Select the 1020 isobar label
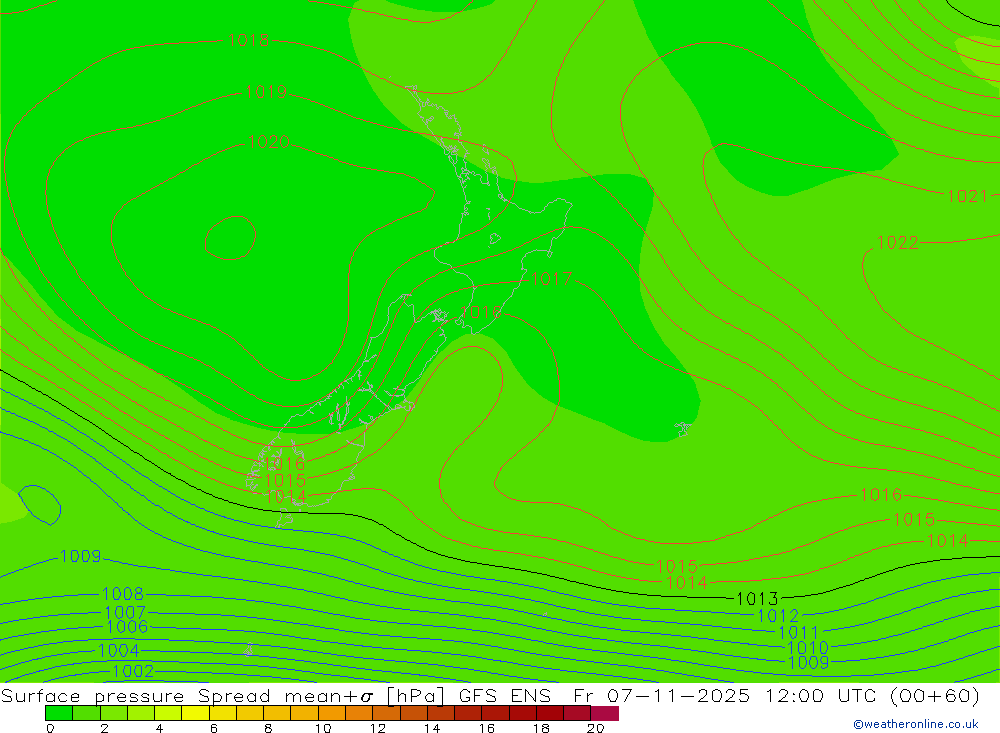 pos(269,142)
